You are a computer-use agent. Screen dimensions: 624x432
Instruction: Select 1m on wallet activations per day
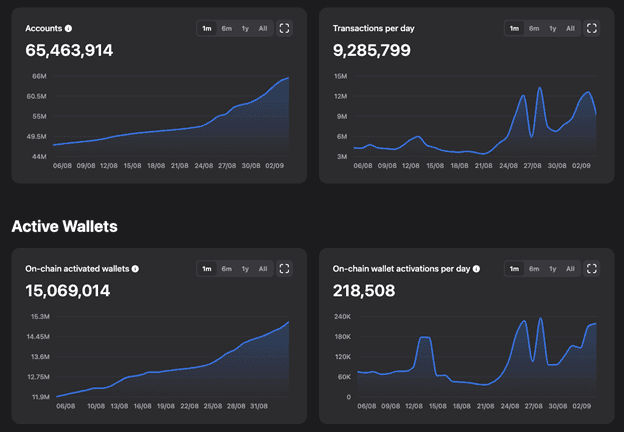[x=514, y=268]
